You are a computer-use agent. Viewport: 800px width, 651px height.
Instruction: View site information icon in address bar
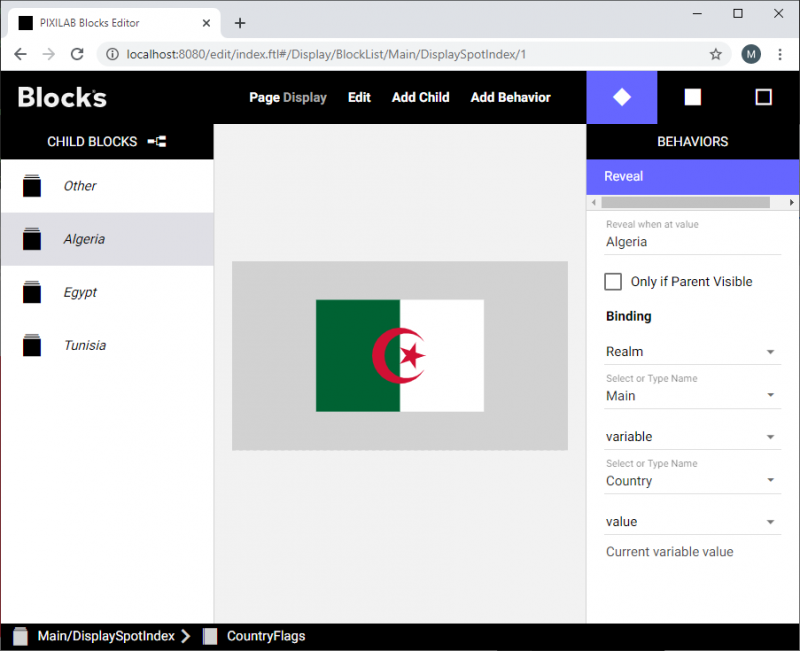pos(112,54)
